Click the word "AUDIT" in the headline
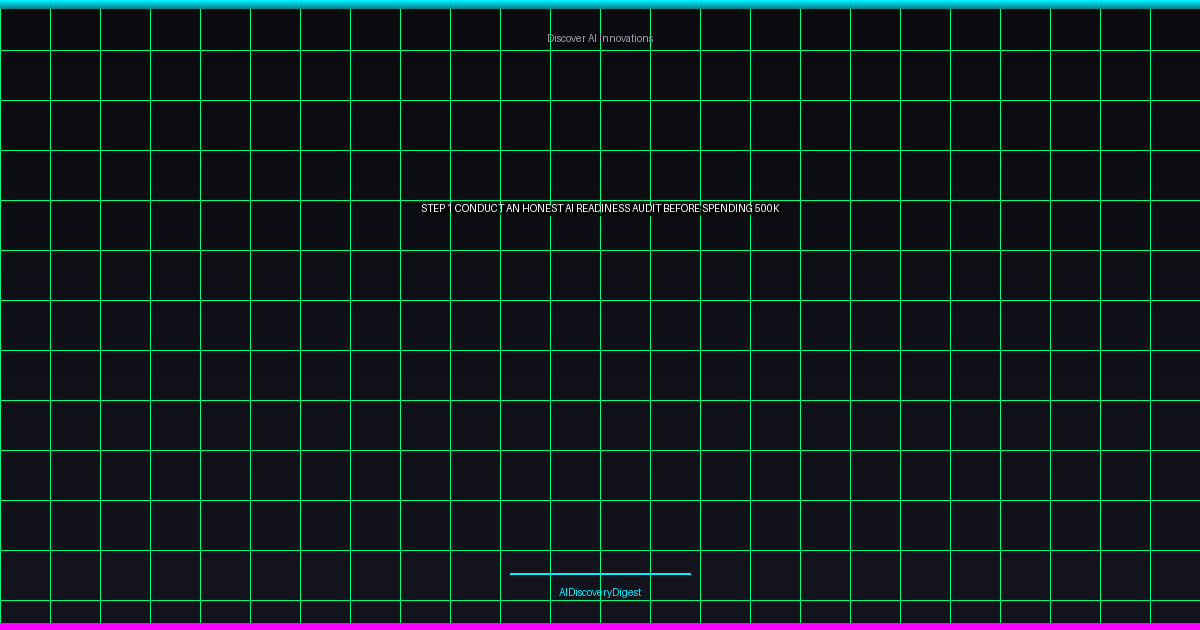Viewport: 1200px width, 630px height. 647,208
